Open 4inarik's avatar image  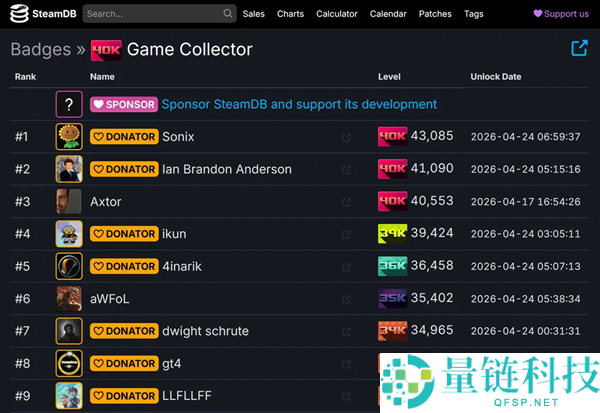(x=69, y=266)
